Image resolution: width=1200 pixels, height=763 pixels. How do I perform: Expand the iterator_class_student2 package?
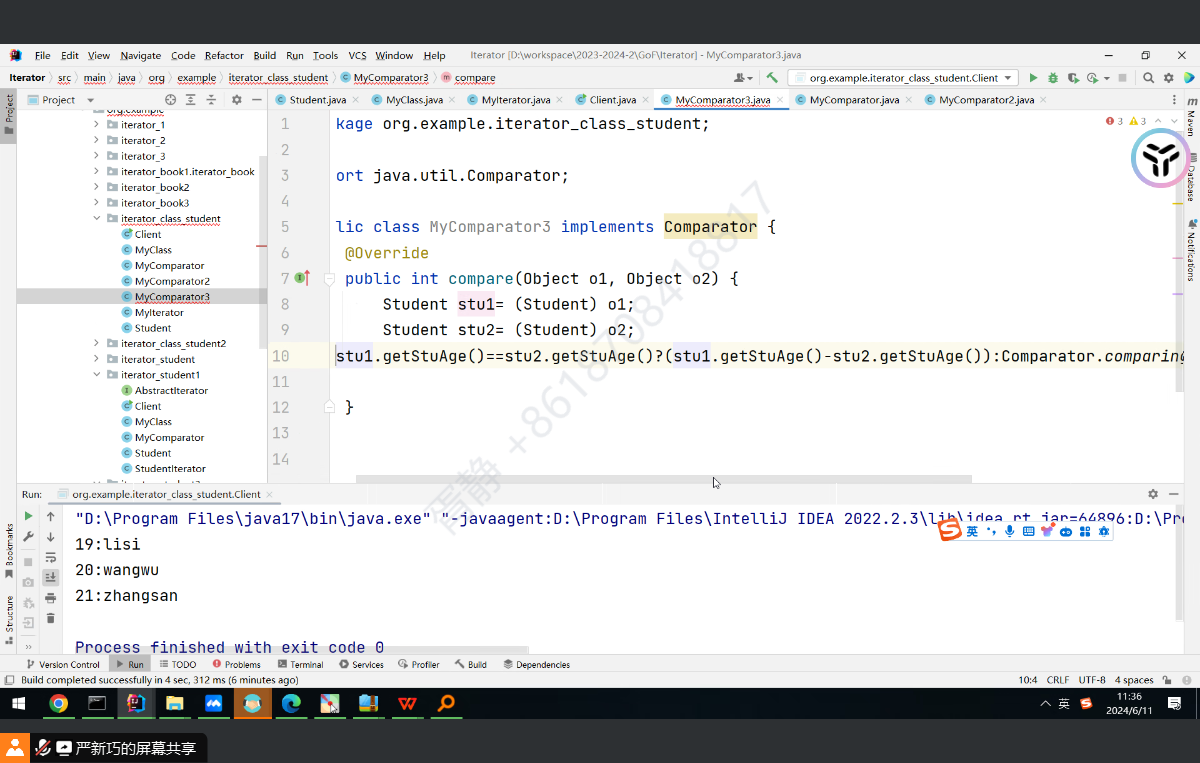[x=98, y=344]
